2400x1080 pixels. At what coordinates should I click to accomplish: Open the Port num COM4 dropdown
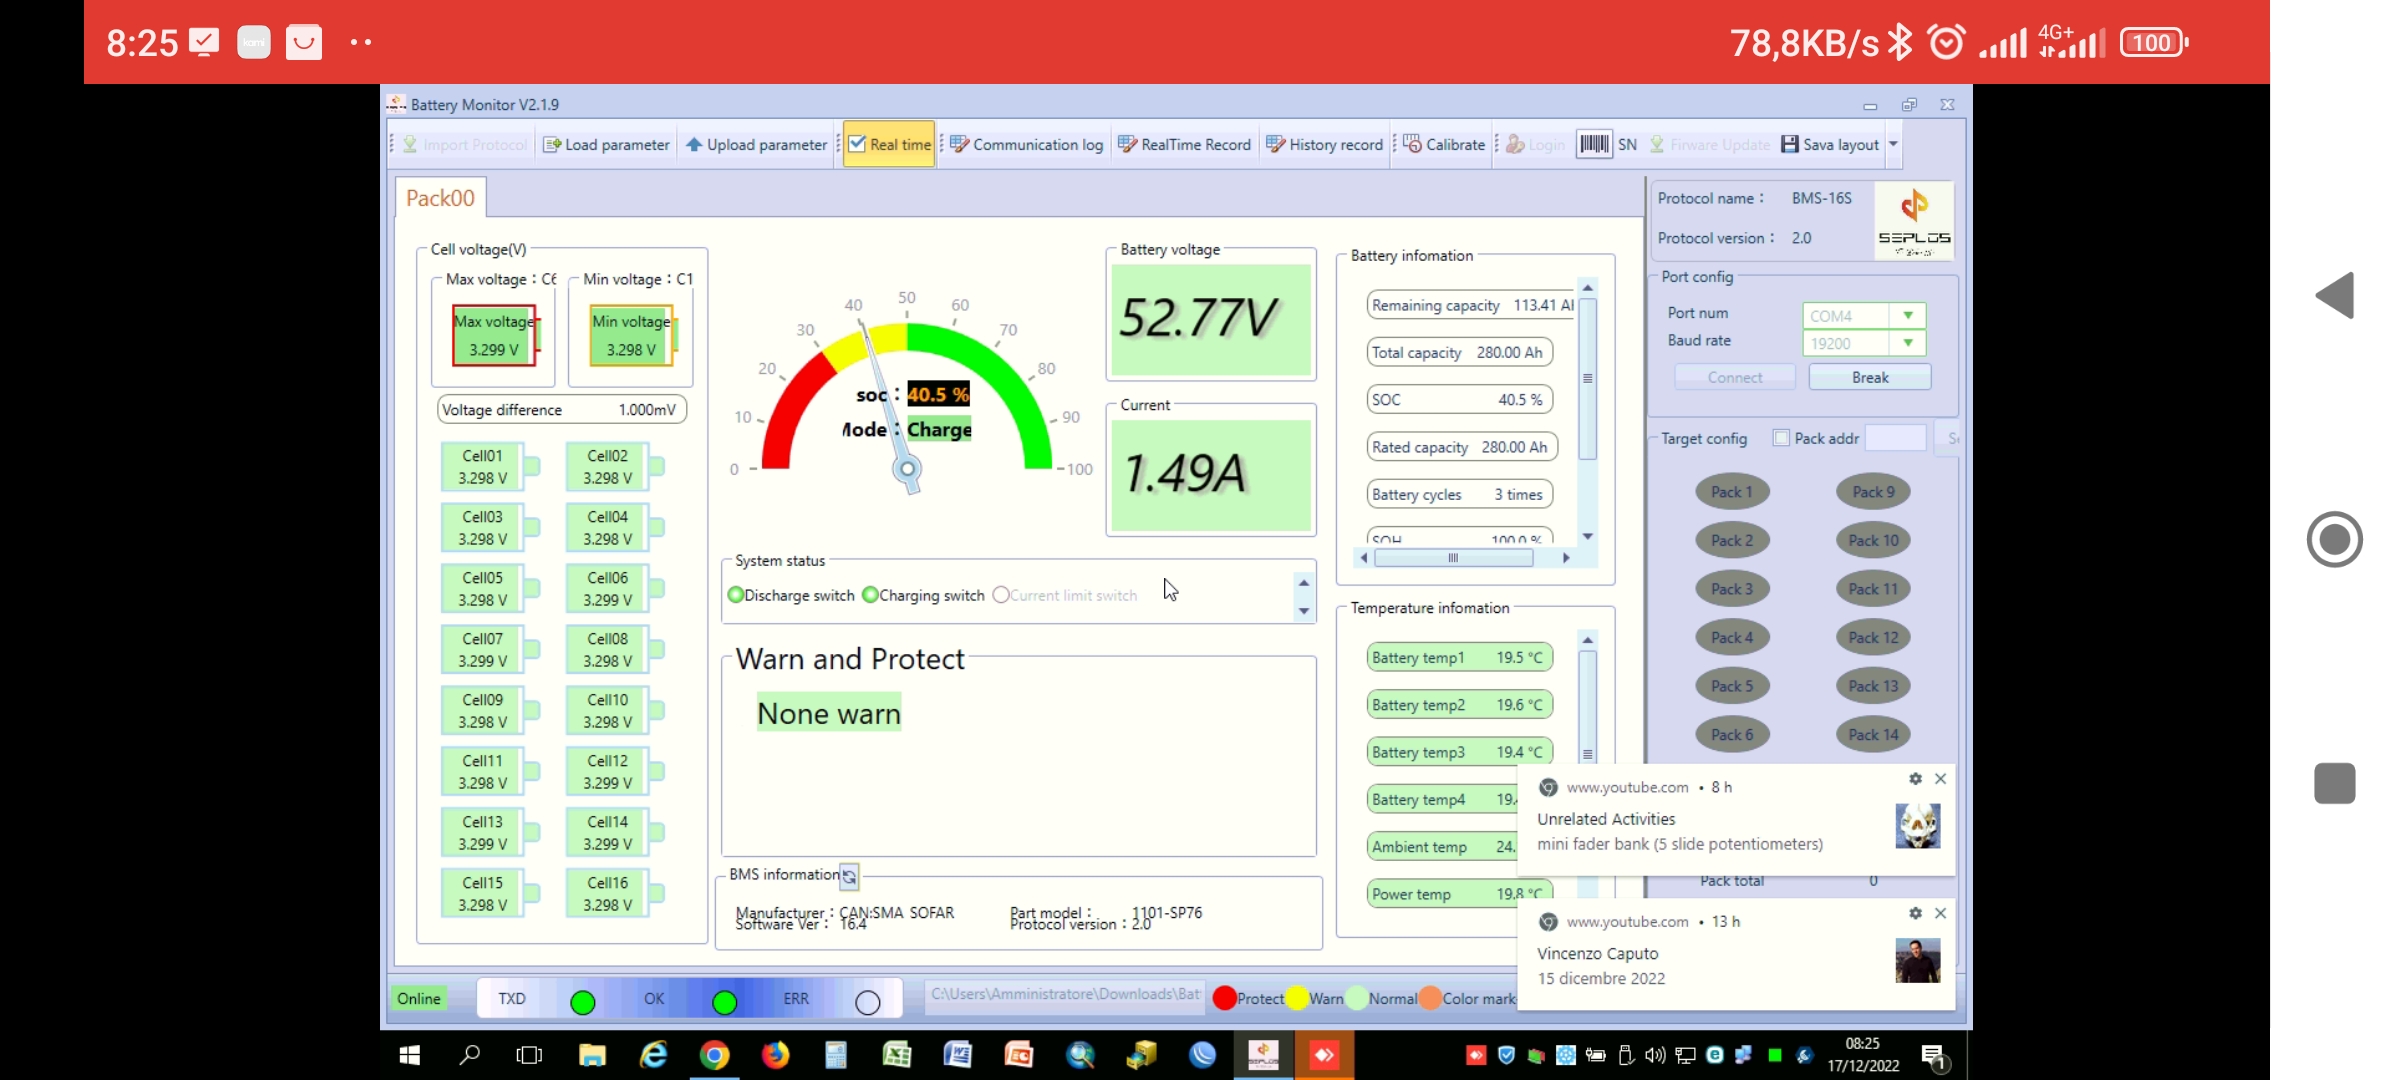coord(1907,314)
